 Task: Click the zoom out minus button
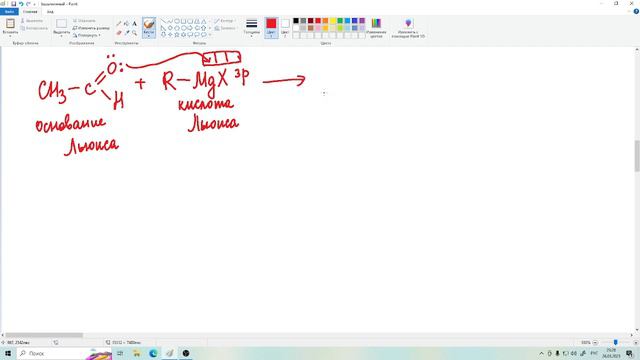point(595,342)
